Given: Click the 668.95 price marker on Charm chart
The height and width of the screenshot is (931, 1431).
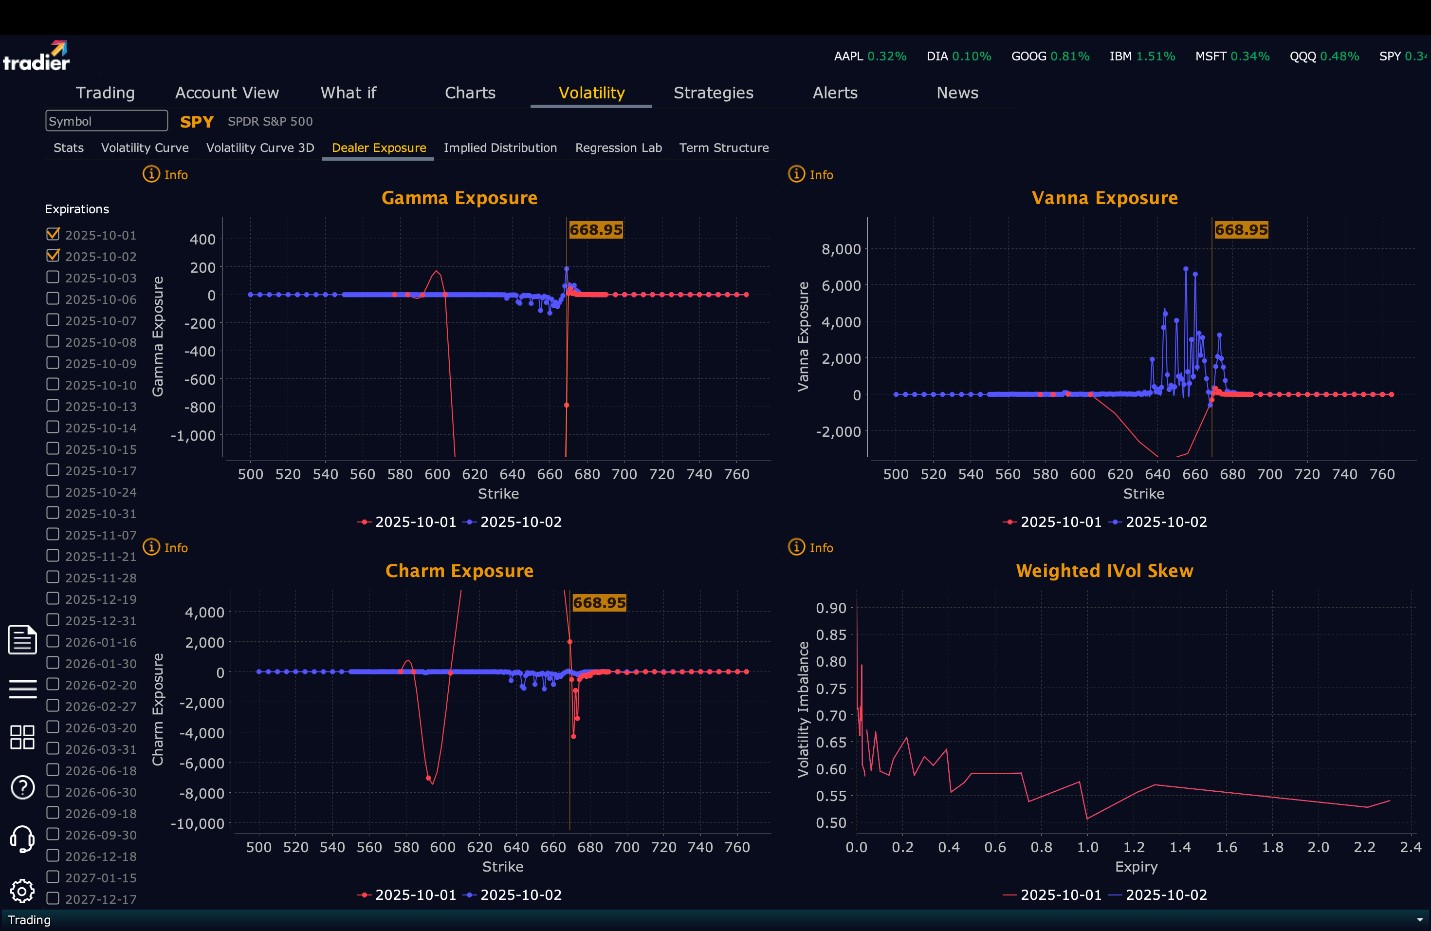Looking at the screenshot, I should click(599, 603).
